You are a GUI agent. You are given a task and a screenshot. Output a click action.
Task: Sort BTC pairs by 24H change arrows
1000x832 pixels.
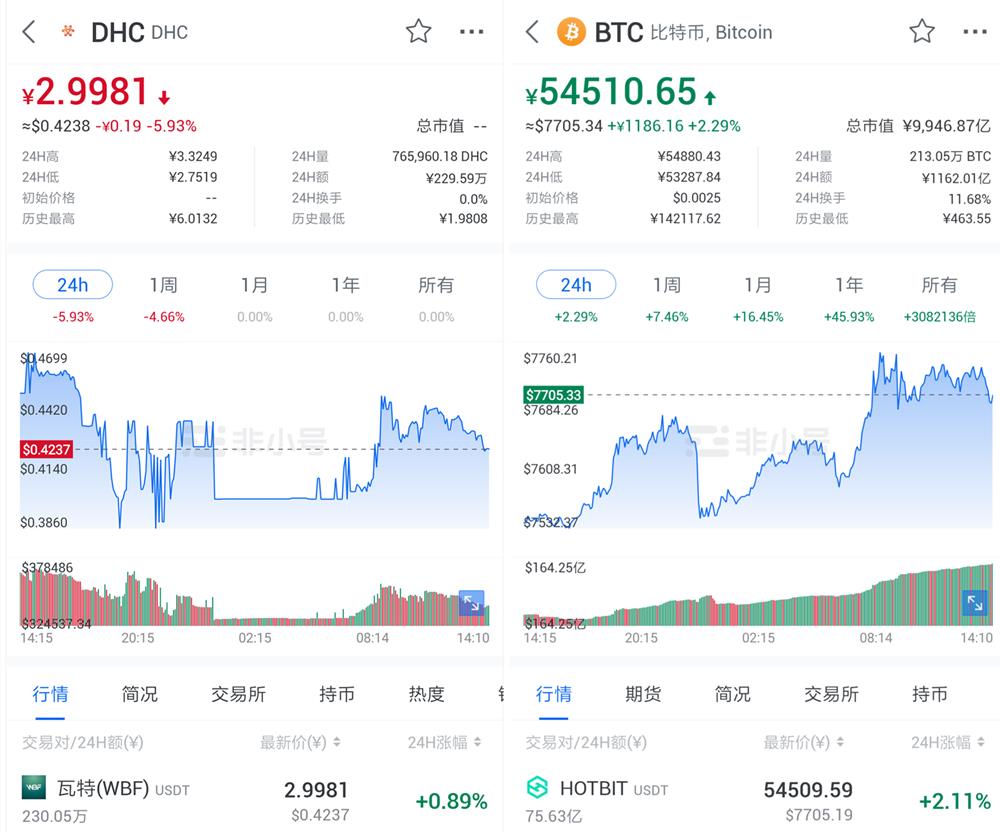click(981, 742)
